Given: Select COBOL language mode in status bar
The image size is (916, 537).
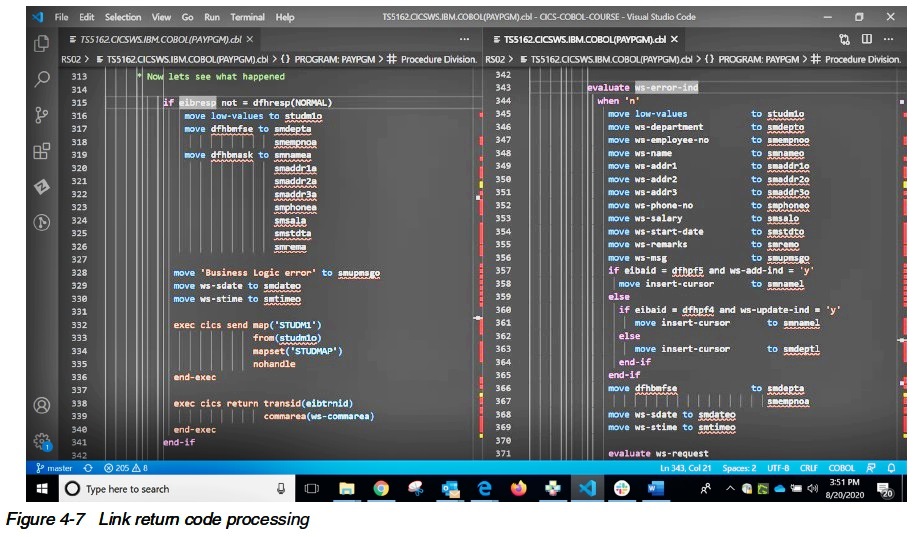Looking at the screenshot, I should click(x=841, y=468).
